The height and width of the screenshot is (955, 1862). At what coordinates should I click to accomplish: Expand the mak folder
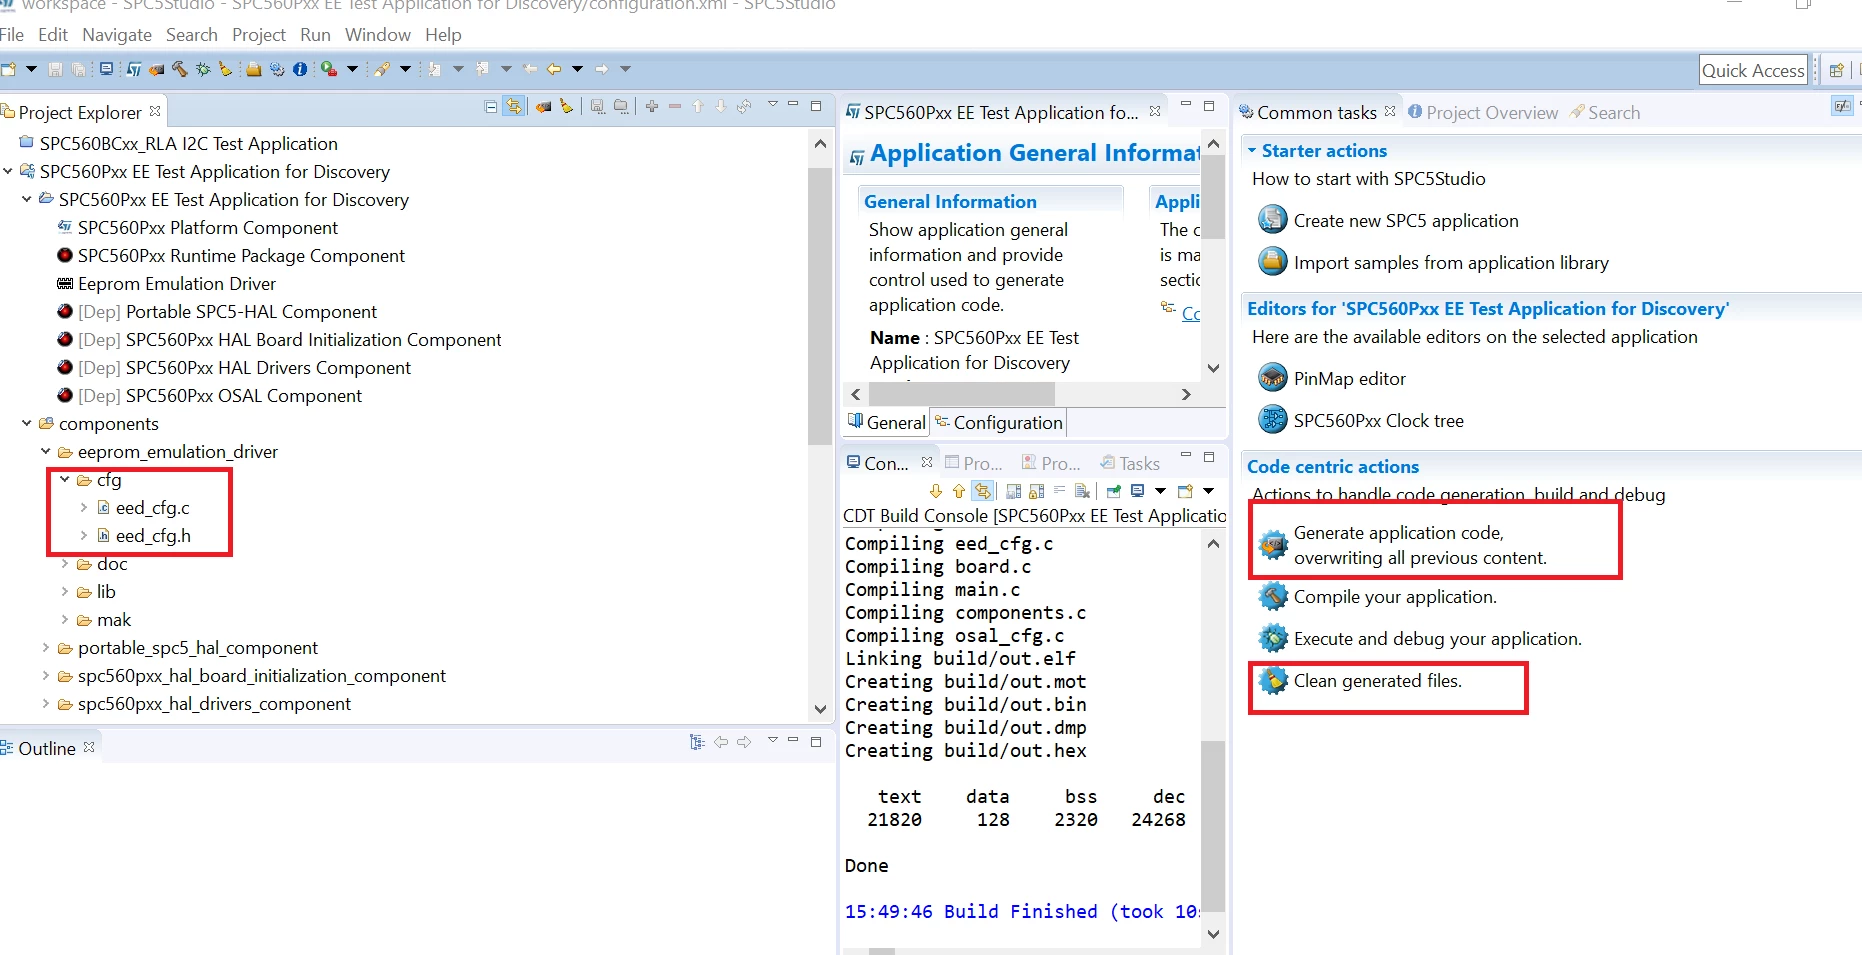coord(65,620)
